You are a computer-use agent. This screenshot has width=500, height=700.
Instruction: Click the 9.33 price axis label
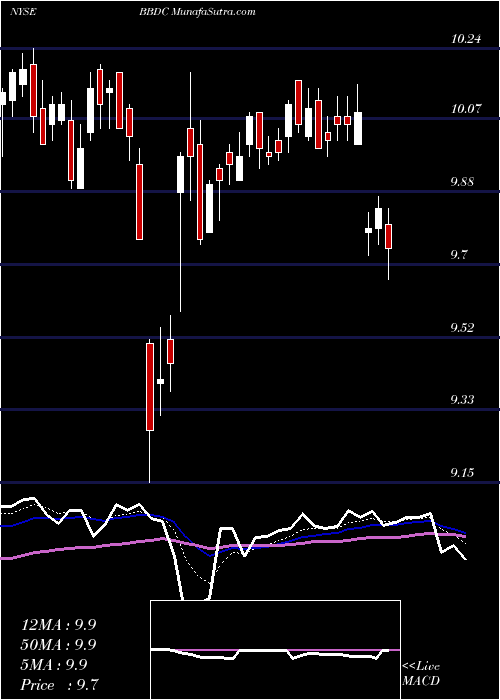click(464, 400)
